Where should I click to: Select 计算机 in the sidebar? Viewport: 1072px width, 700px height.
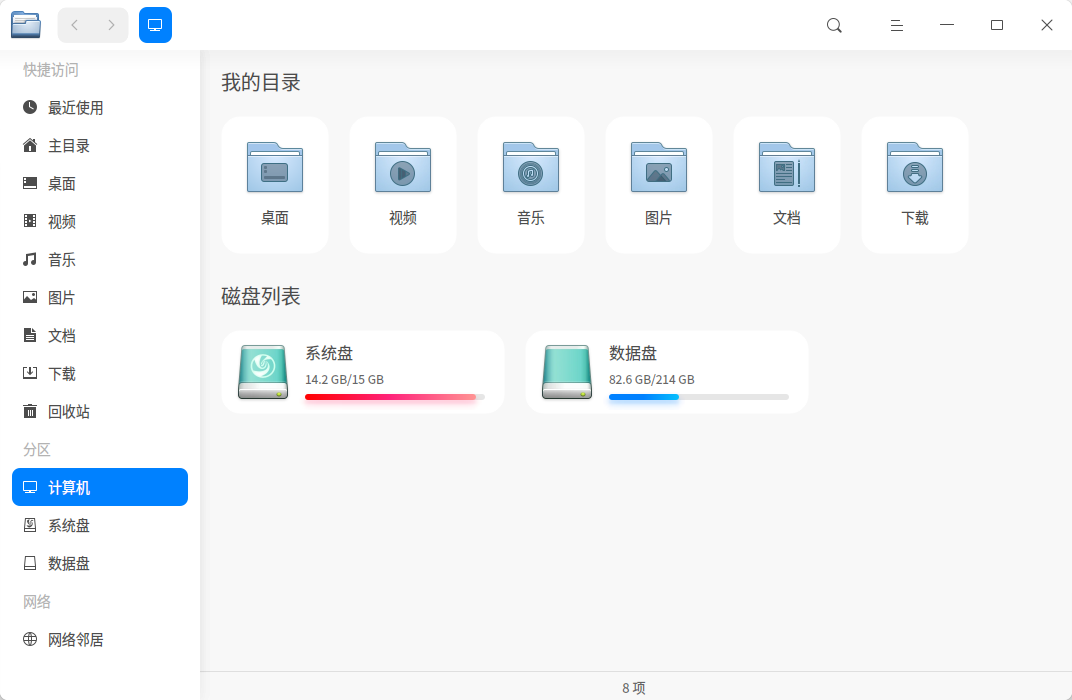100,487
